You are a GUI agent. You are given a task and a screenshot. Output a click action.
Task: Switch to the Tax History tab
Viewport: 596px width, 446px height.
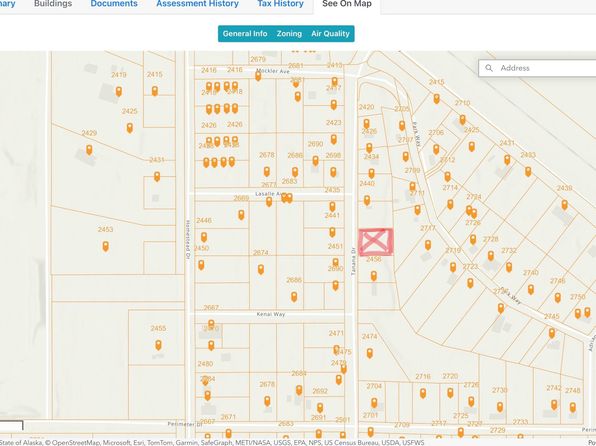[281, 4]
